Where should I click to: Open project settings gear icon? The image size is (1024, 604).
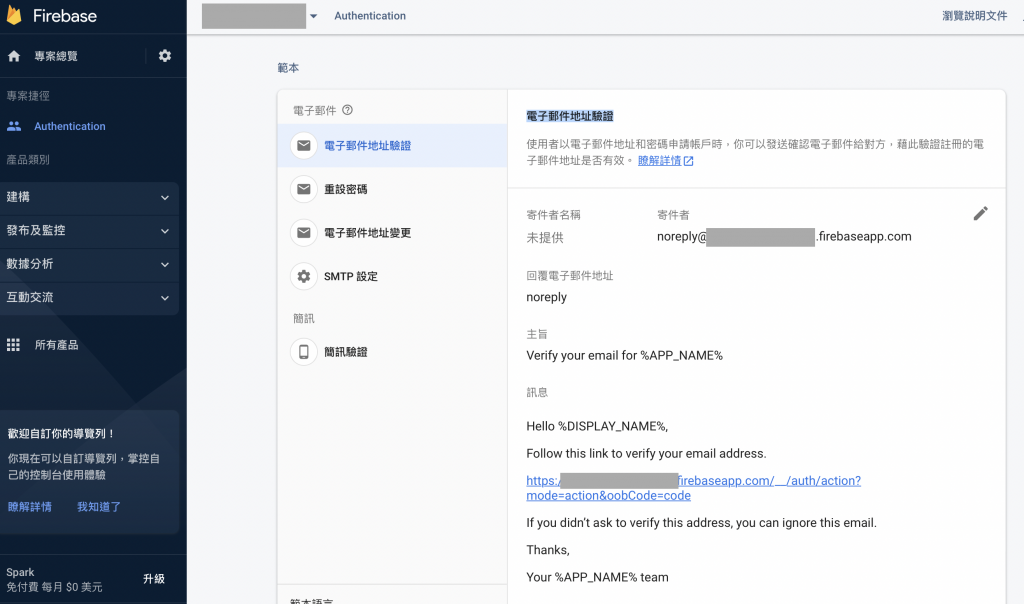(x=165, y=56)
